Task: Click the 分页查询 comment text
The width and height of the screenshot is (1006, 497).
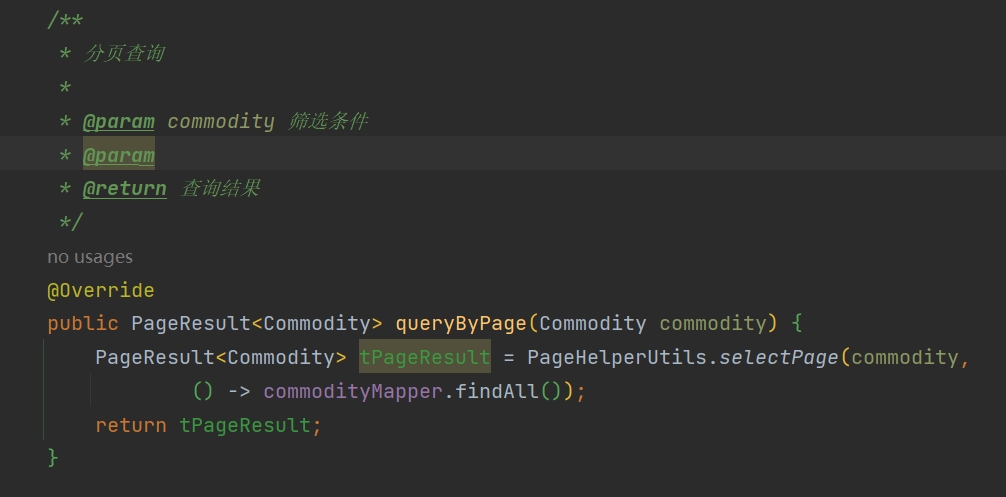Action: tap(124, 53)
